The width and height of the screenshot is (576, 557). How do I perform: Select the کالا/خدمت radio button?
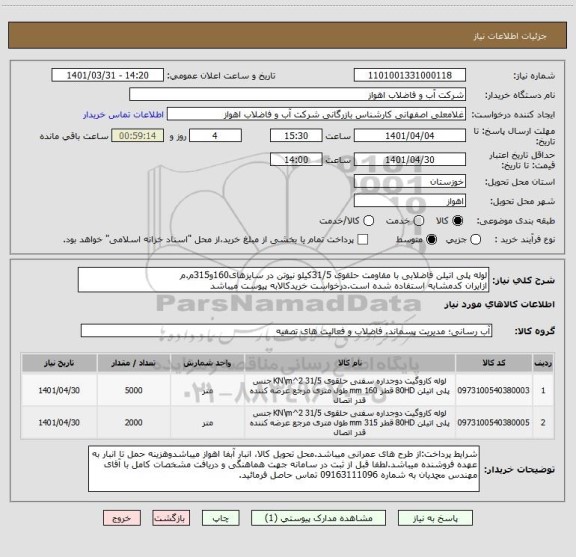(368, 221)
